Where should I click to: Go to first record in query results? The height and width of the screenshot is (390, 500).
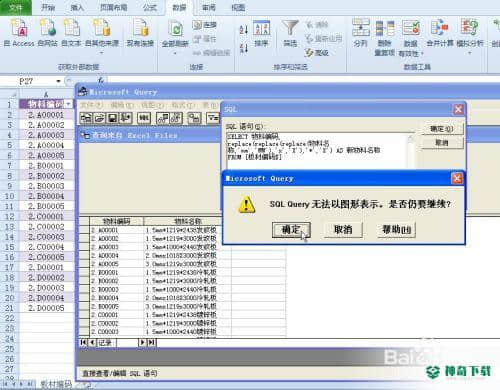(x=84, y=342)
